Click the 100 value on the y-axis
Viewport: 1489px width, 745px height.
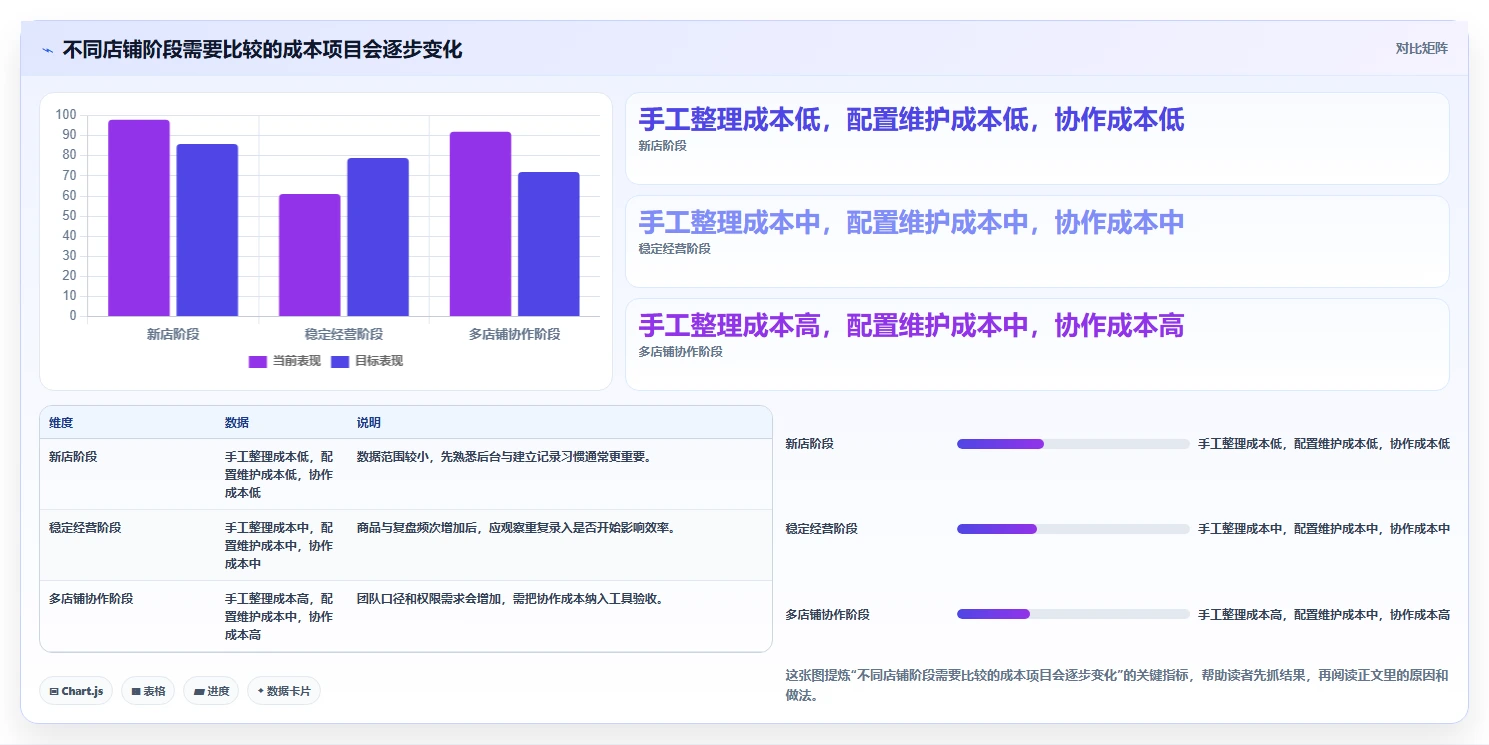pos(66,115)
